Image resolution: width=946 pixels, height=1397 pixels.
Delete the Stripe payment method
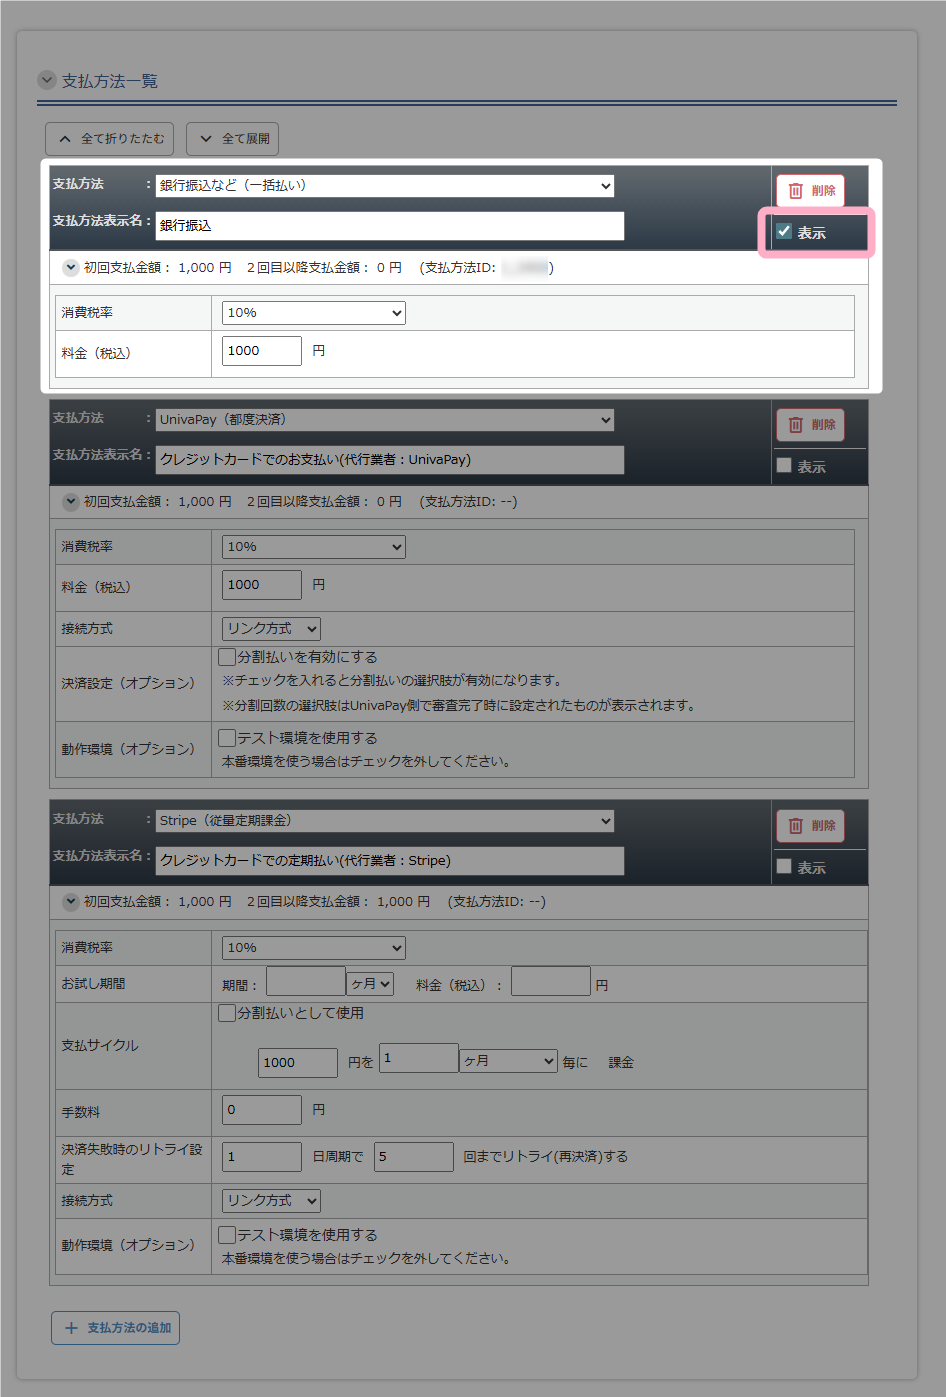coord(810,826)
